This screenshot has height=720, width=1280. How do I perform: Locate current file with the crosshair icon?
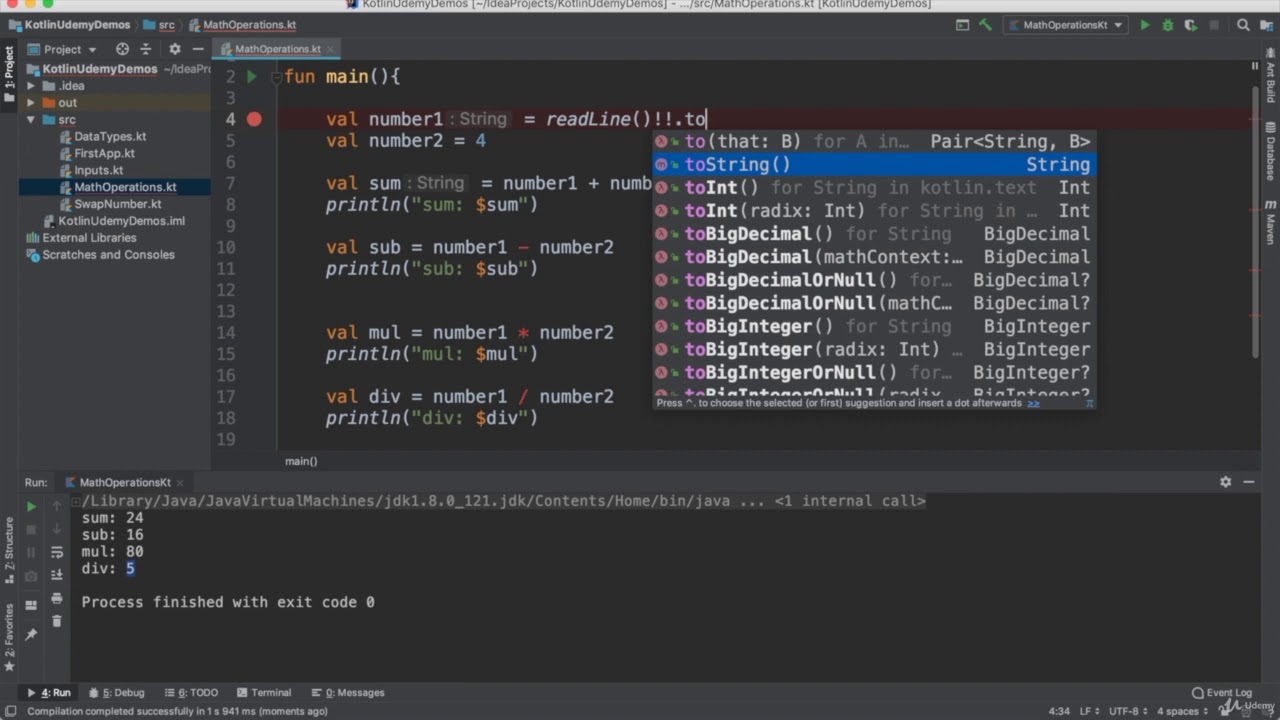tap(122, 49)
